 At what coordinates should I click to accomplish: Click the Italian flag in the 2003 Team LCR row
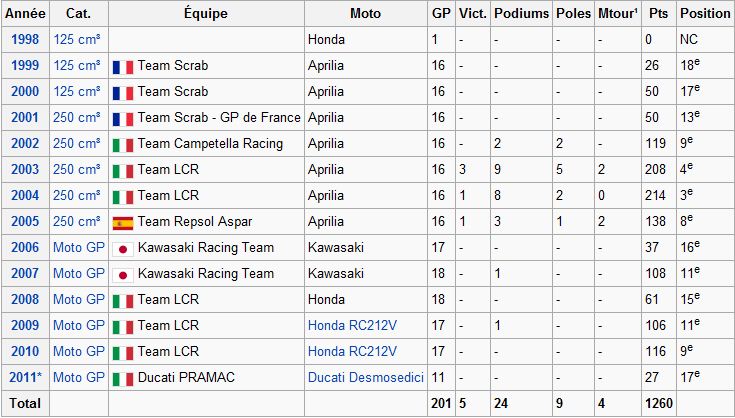[x=123, y=171]
